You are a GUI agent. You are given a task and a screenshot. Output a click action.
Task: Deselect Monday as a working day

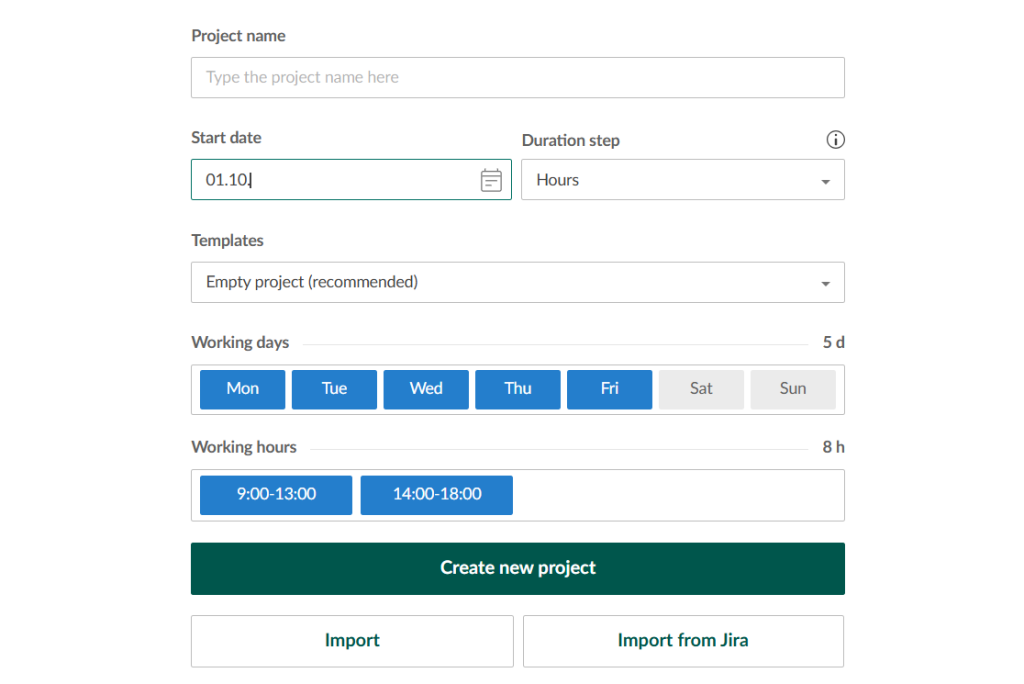[x=242, y=388]
